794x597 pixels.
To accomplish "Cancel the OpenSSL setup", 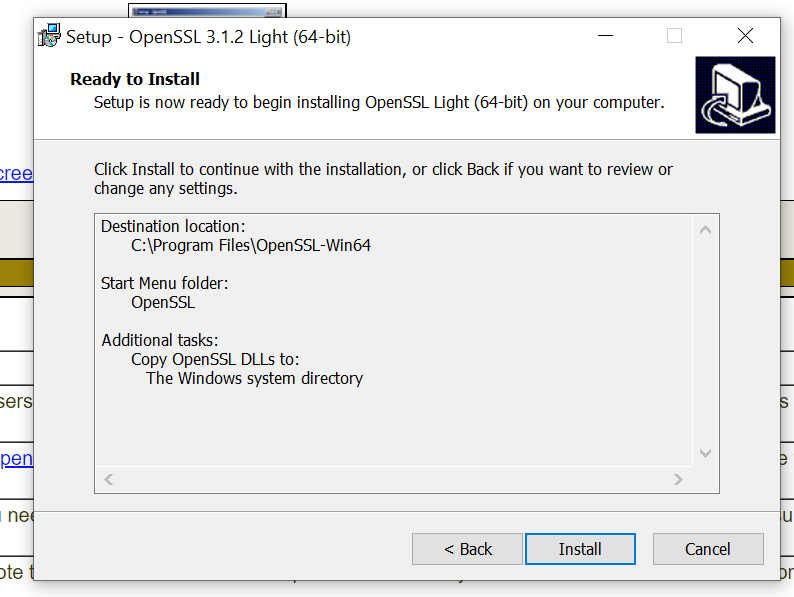I will coord(708,549).
